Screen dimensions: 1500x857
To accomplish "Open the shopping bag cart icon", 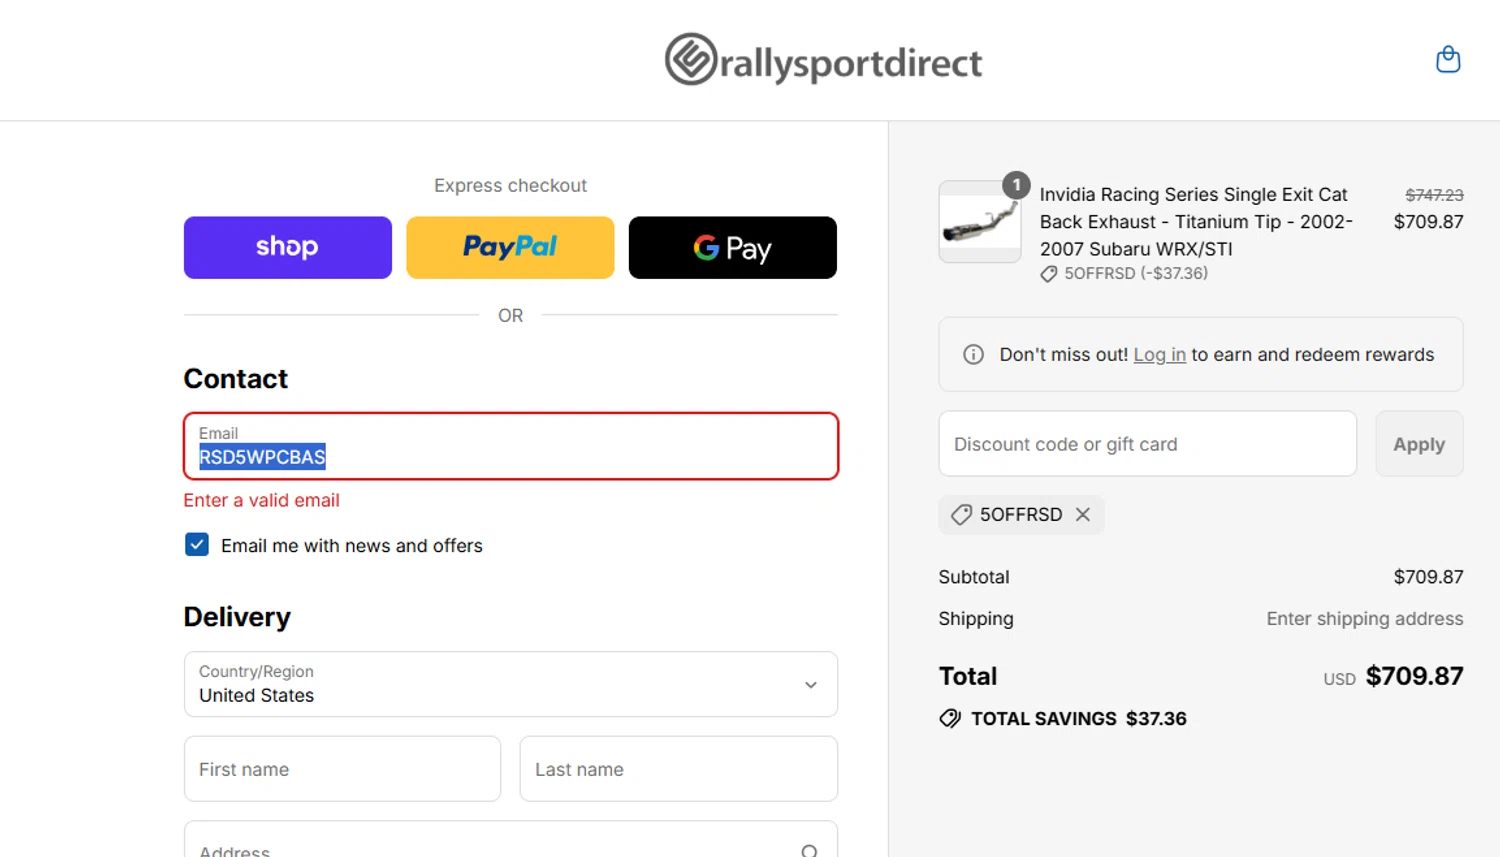I will tap(1448, 60).
